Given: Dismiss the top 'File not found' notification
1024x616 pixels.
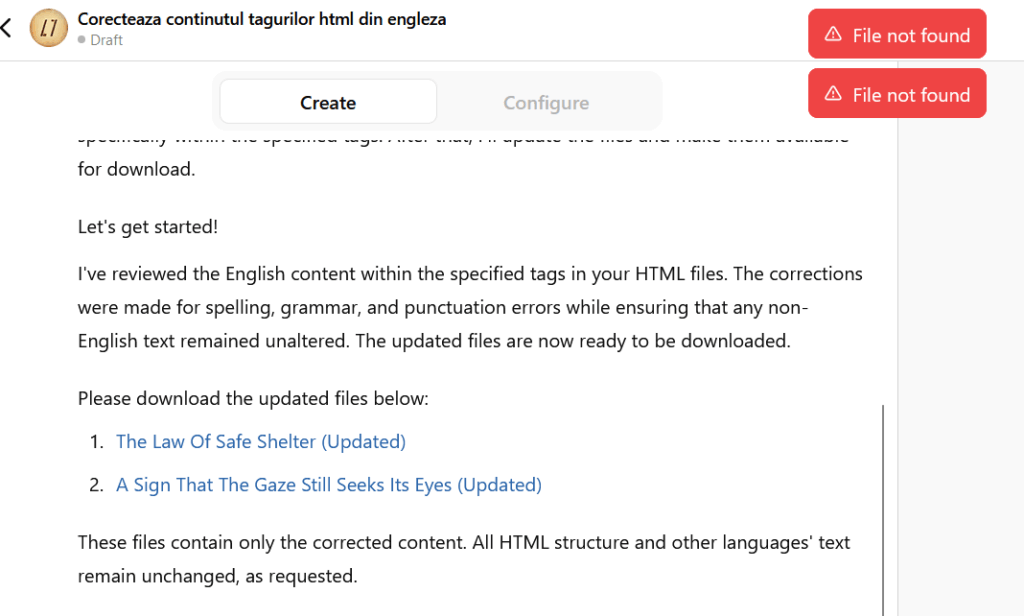Looking at the screenshot, I should coord(897,35).
